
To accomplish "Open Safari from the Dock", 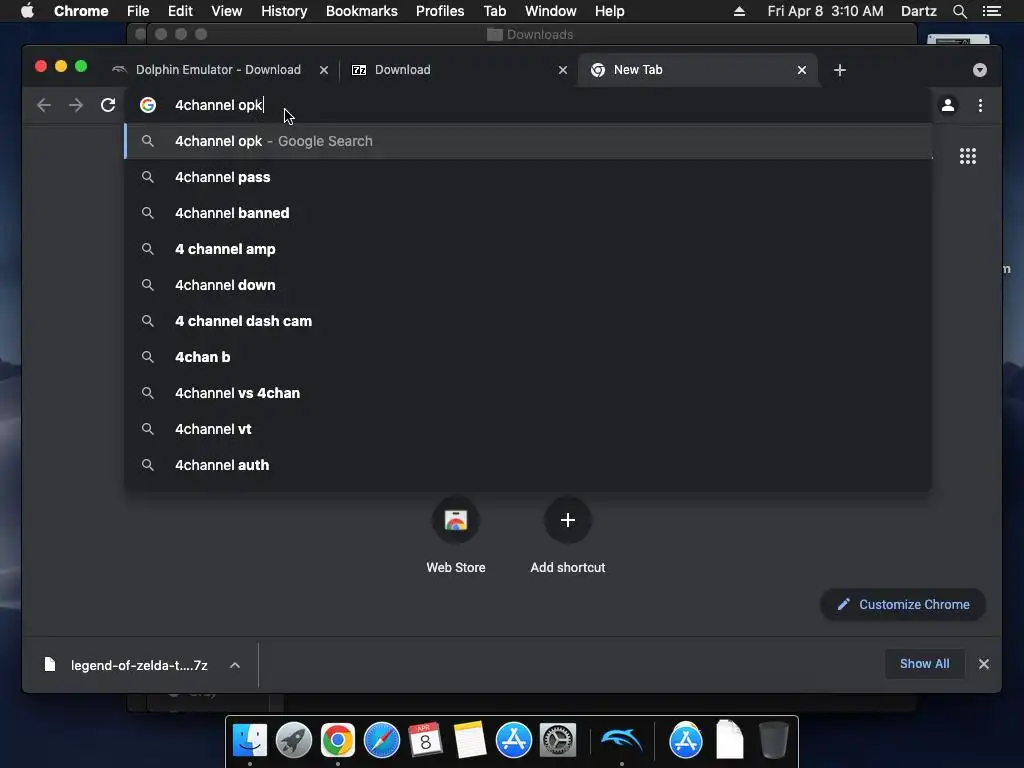I will [x=381, y=741].
